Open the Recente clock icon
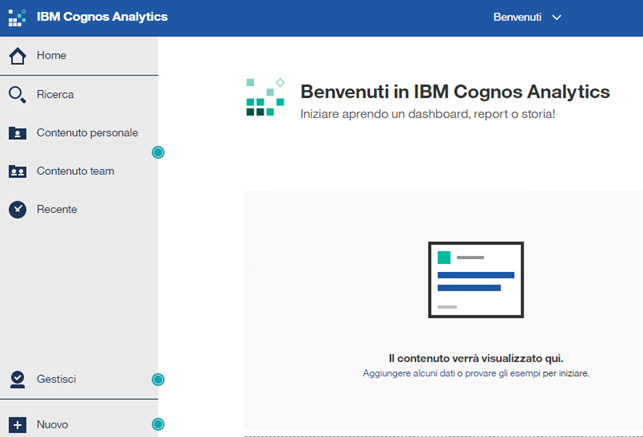The height and width of the screenshot is (437, 643). [17, 209]
